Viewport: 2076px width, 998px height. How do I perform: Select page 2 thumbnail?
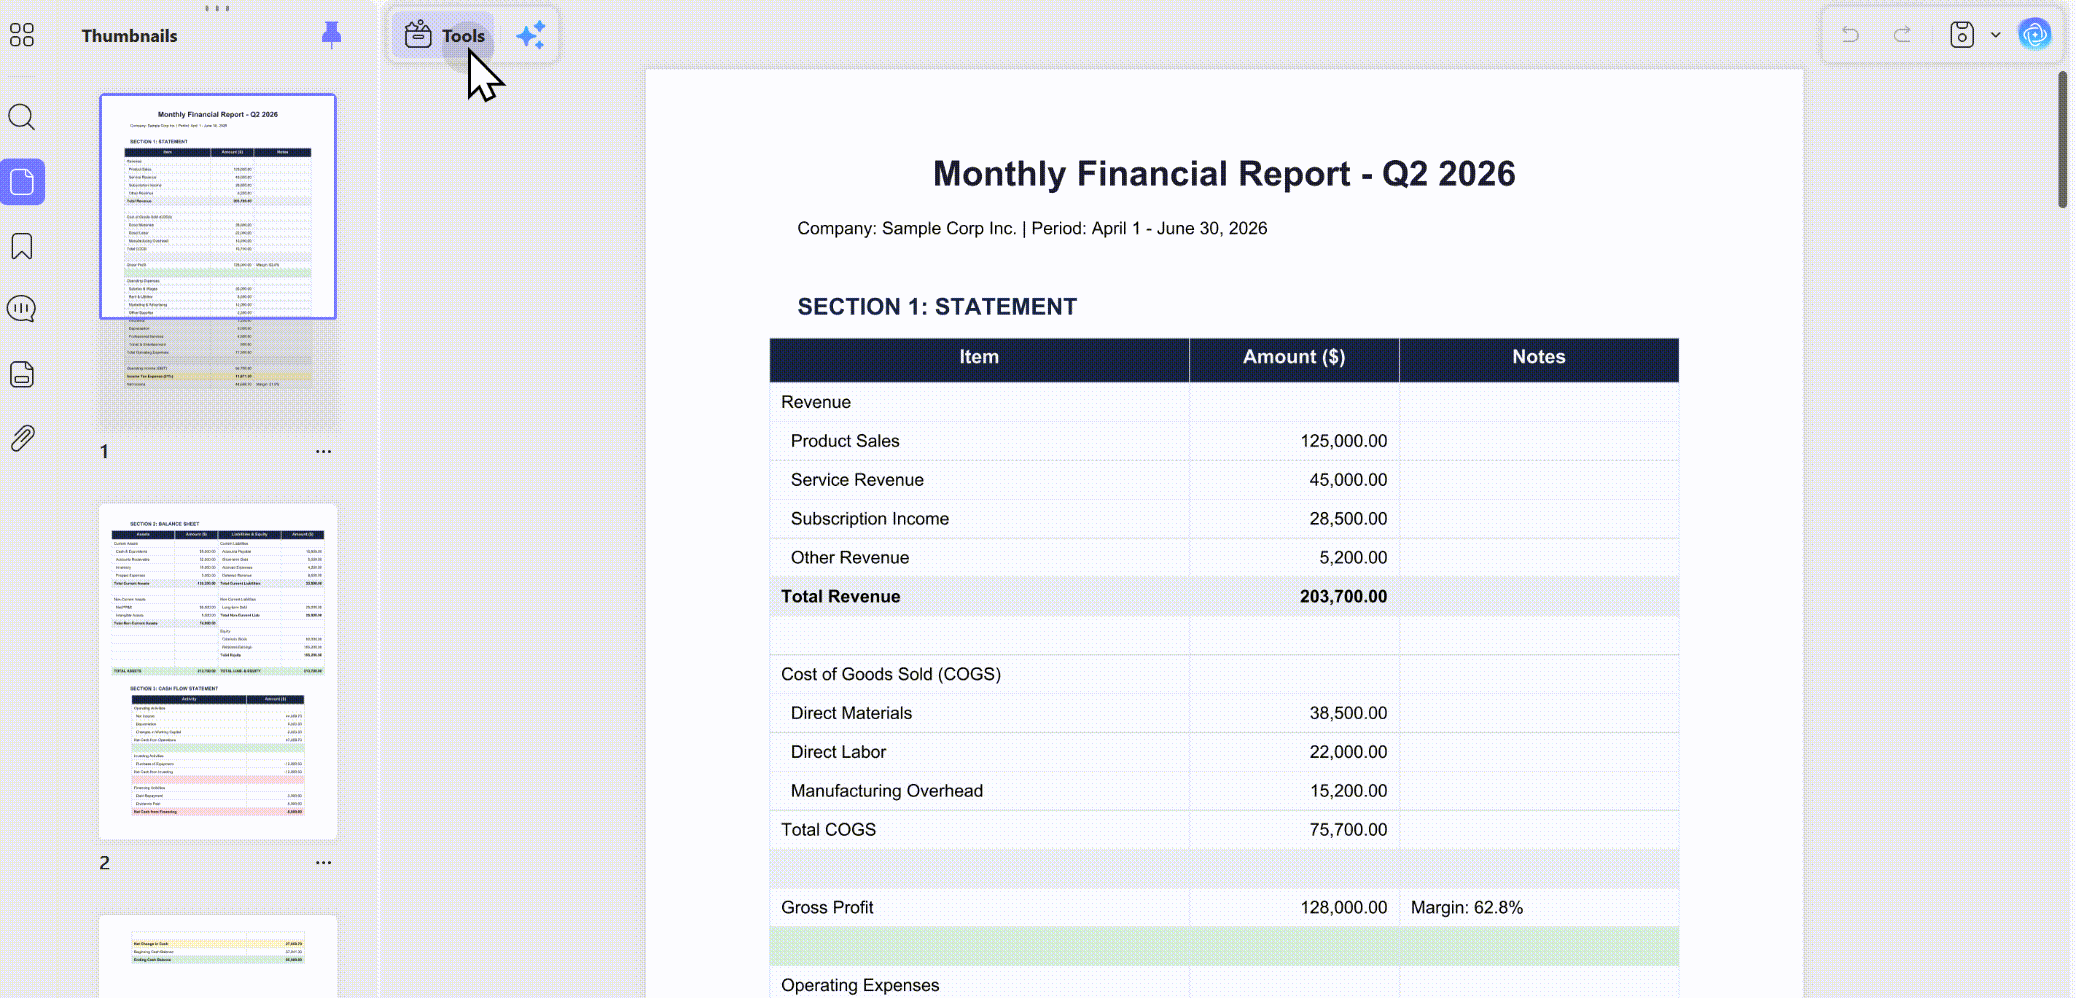tap(218, 672)
